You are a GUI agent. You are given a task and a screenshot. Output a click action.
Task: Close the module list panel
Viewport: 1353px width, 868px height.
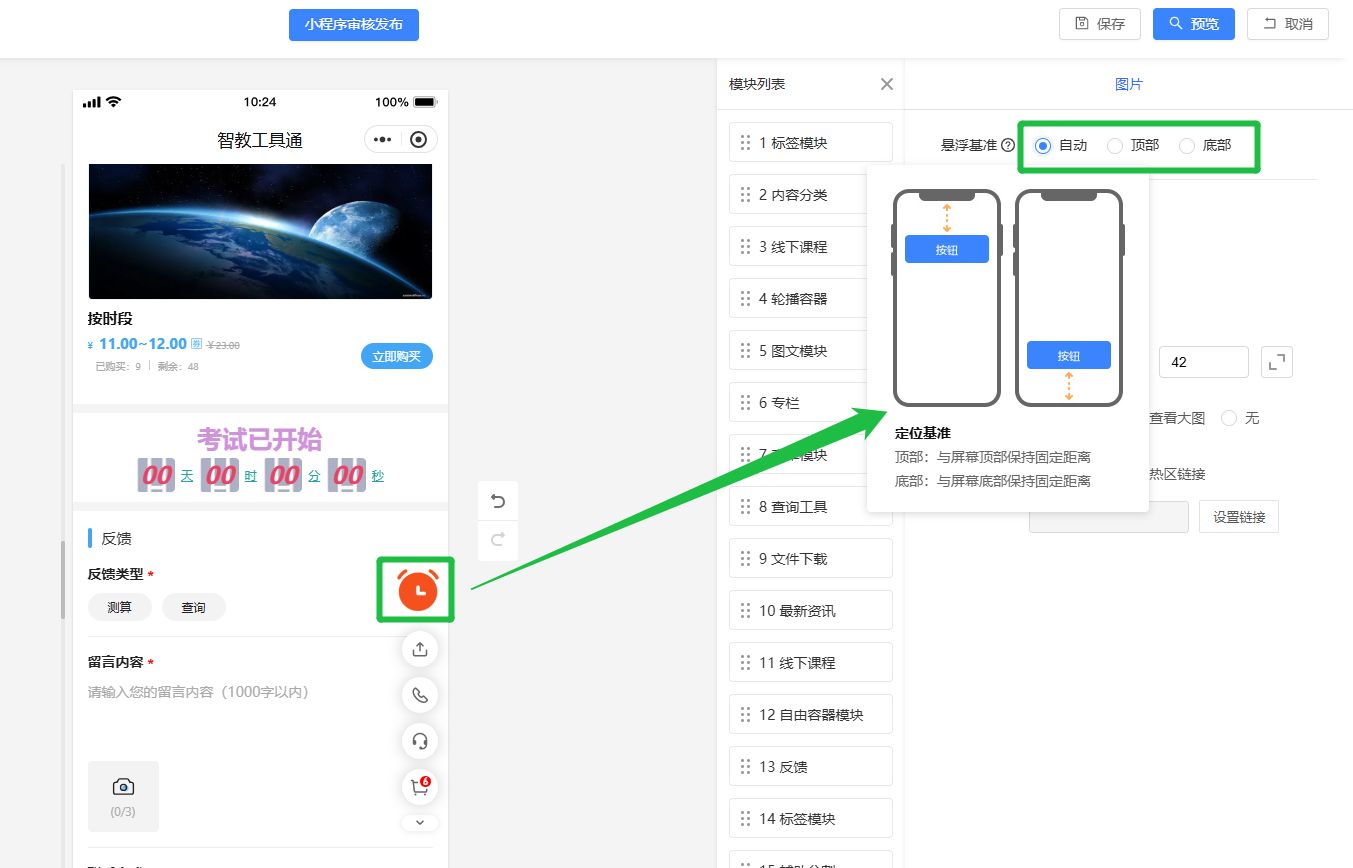(886, 84)
